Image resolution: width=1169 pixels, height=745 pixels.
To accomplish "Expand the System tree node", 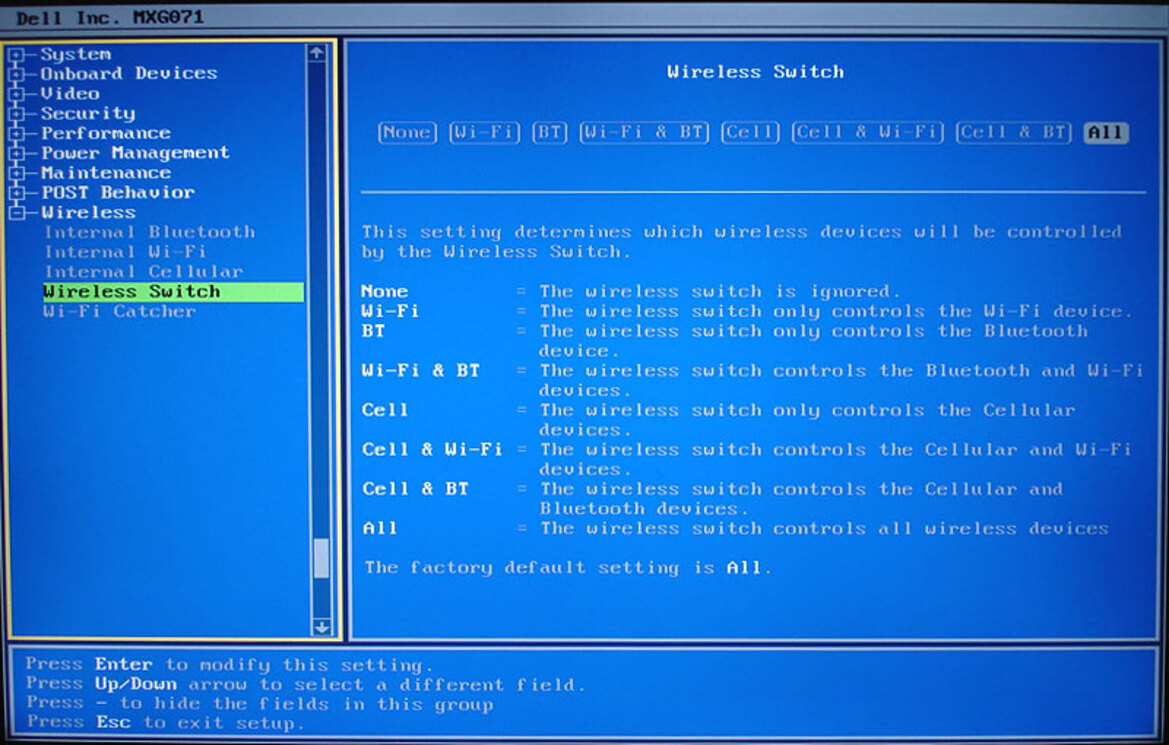I will [x=16, y=54].
